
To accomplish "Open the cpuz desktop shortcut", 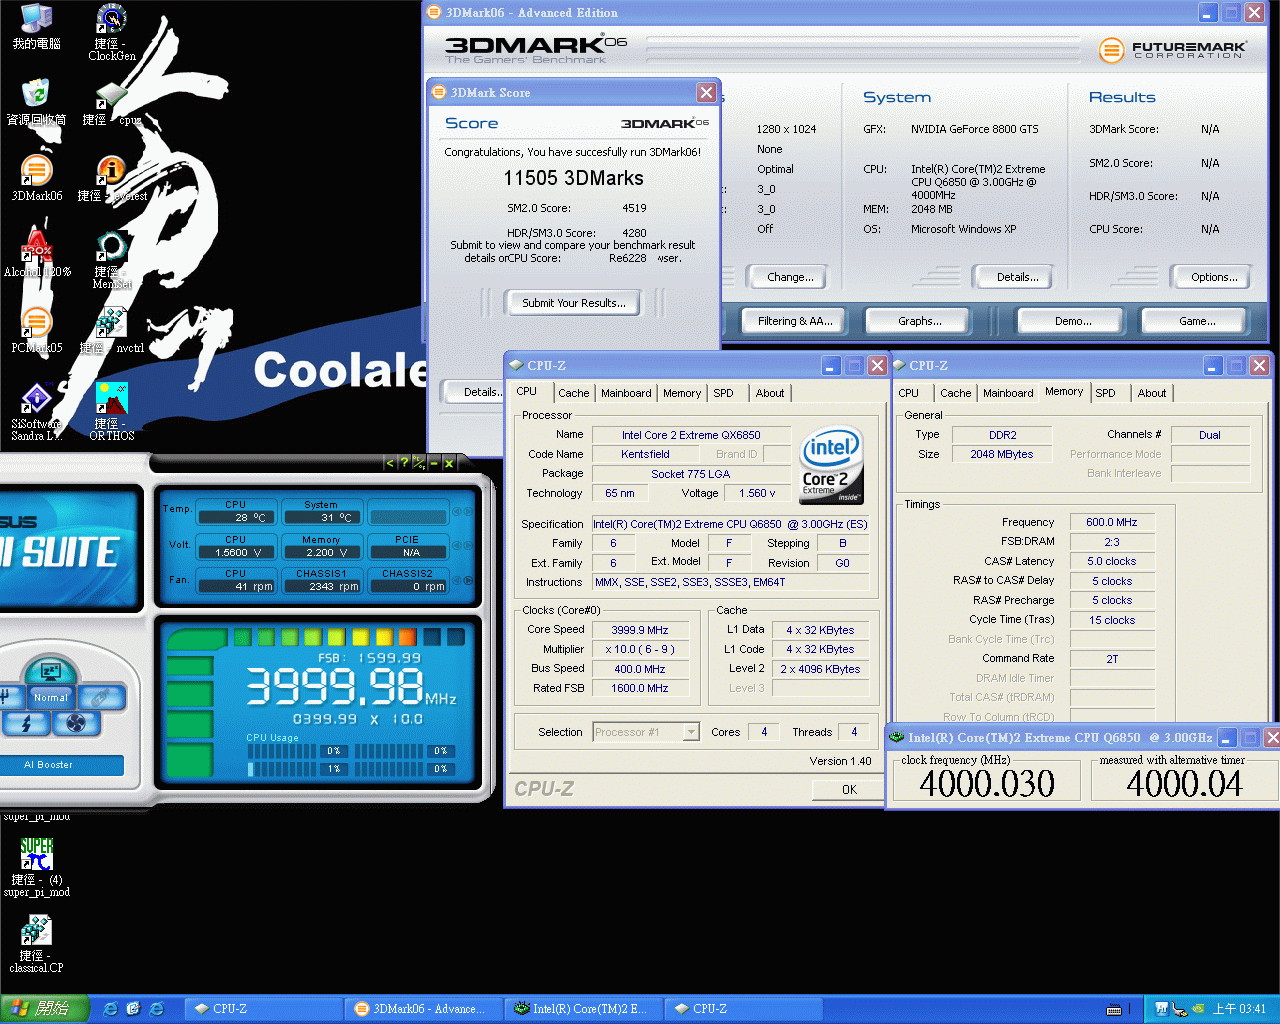I will (112, 103).
